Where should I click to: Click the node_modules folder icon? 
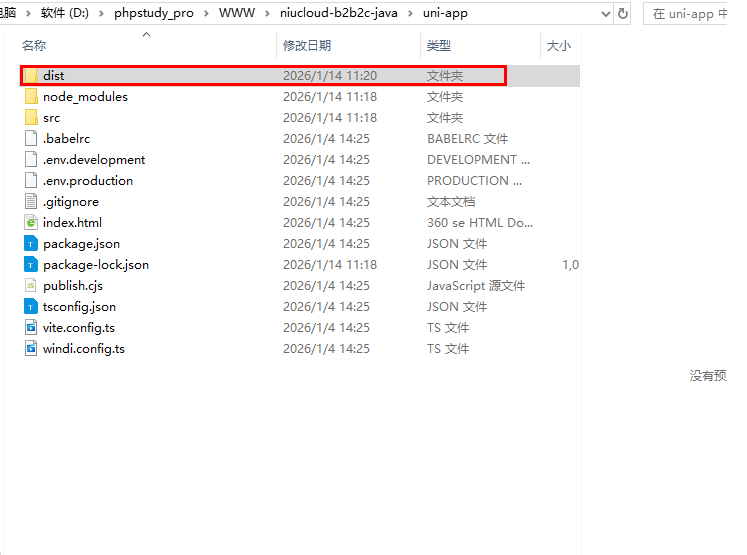[x=31, y=97]
